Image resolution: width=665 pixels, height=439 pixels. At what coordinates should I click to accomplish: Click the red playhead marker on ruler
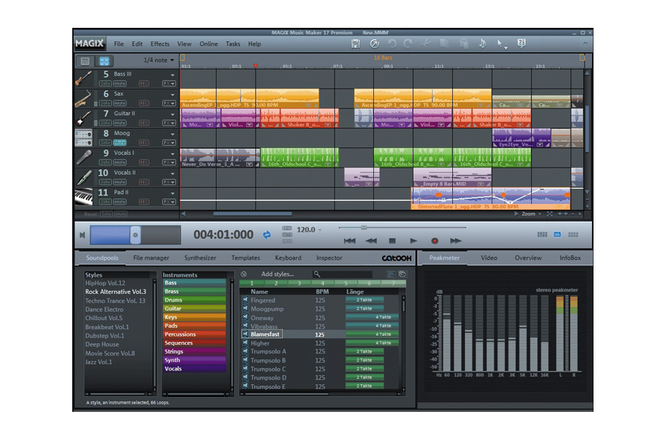pos(256,66)
